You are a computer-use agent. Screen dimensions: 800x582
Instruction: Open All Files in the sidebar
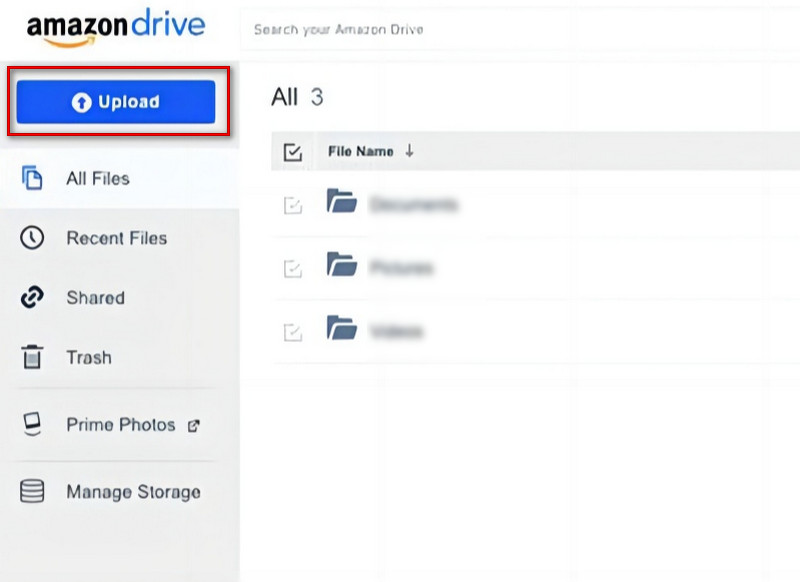pos(119,179)
